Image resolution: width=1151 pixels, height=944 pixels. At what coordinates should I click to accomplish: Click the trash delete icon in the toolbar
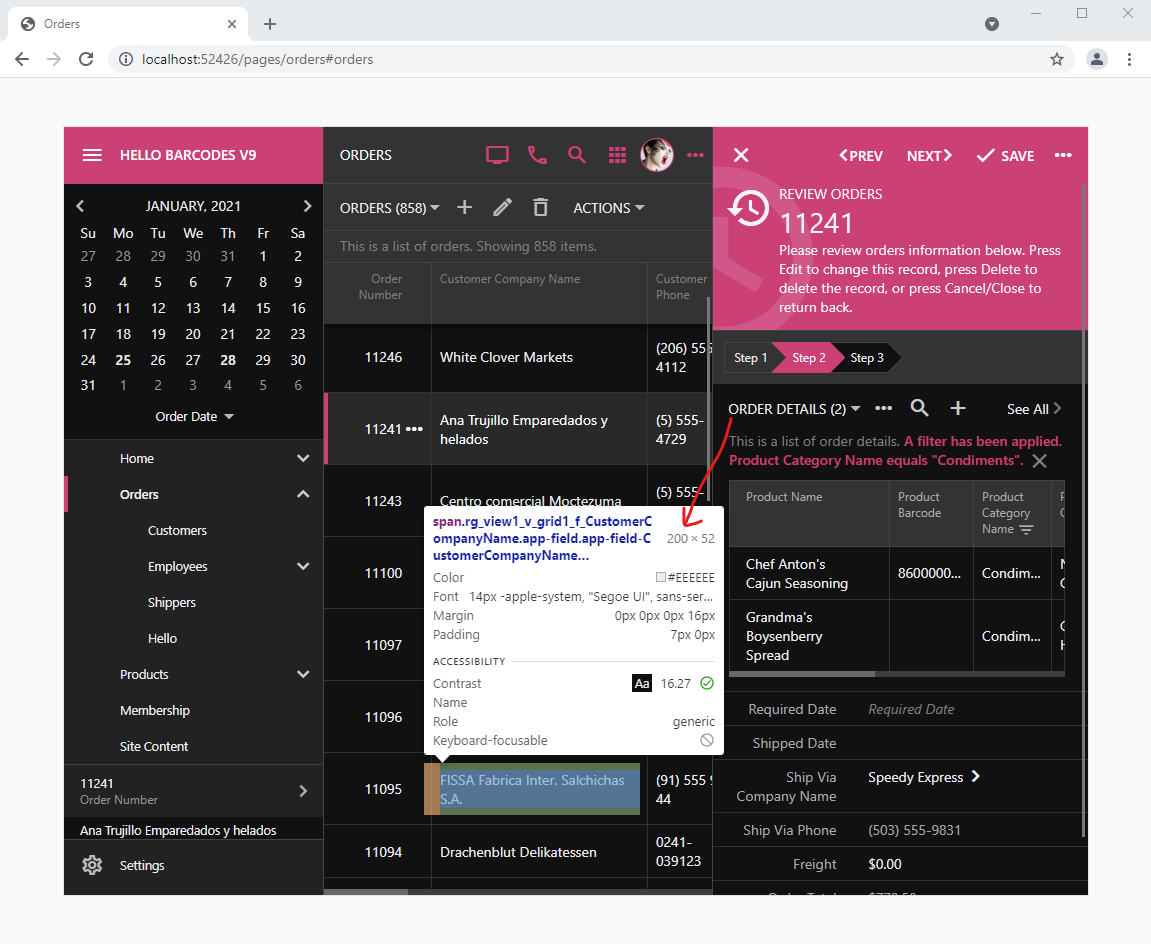tap(540, 207)
